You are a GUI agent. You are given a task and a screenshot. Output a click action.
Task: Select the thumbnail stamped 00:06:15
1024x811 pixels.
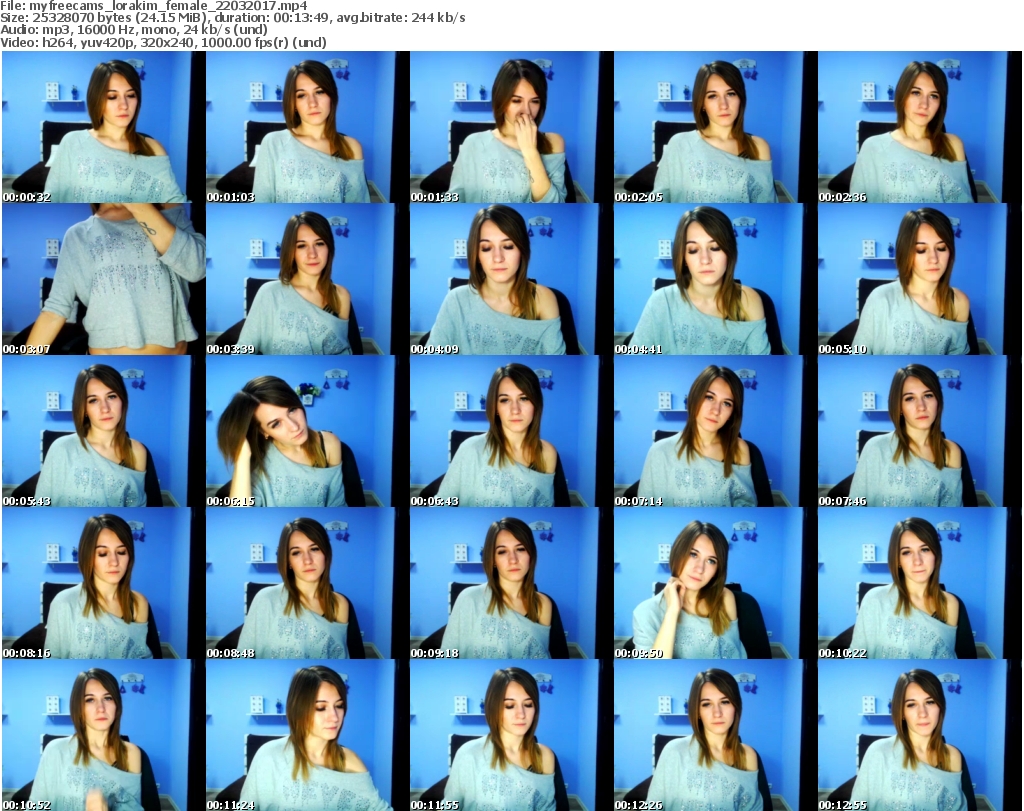[x=308, y=432]
